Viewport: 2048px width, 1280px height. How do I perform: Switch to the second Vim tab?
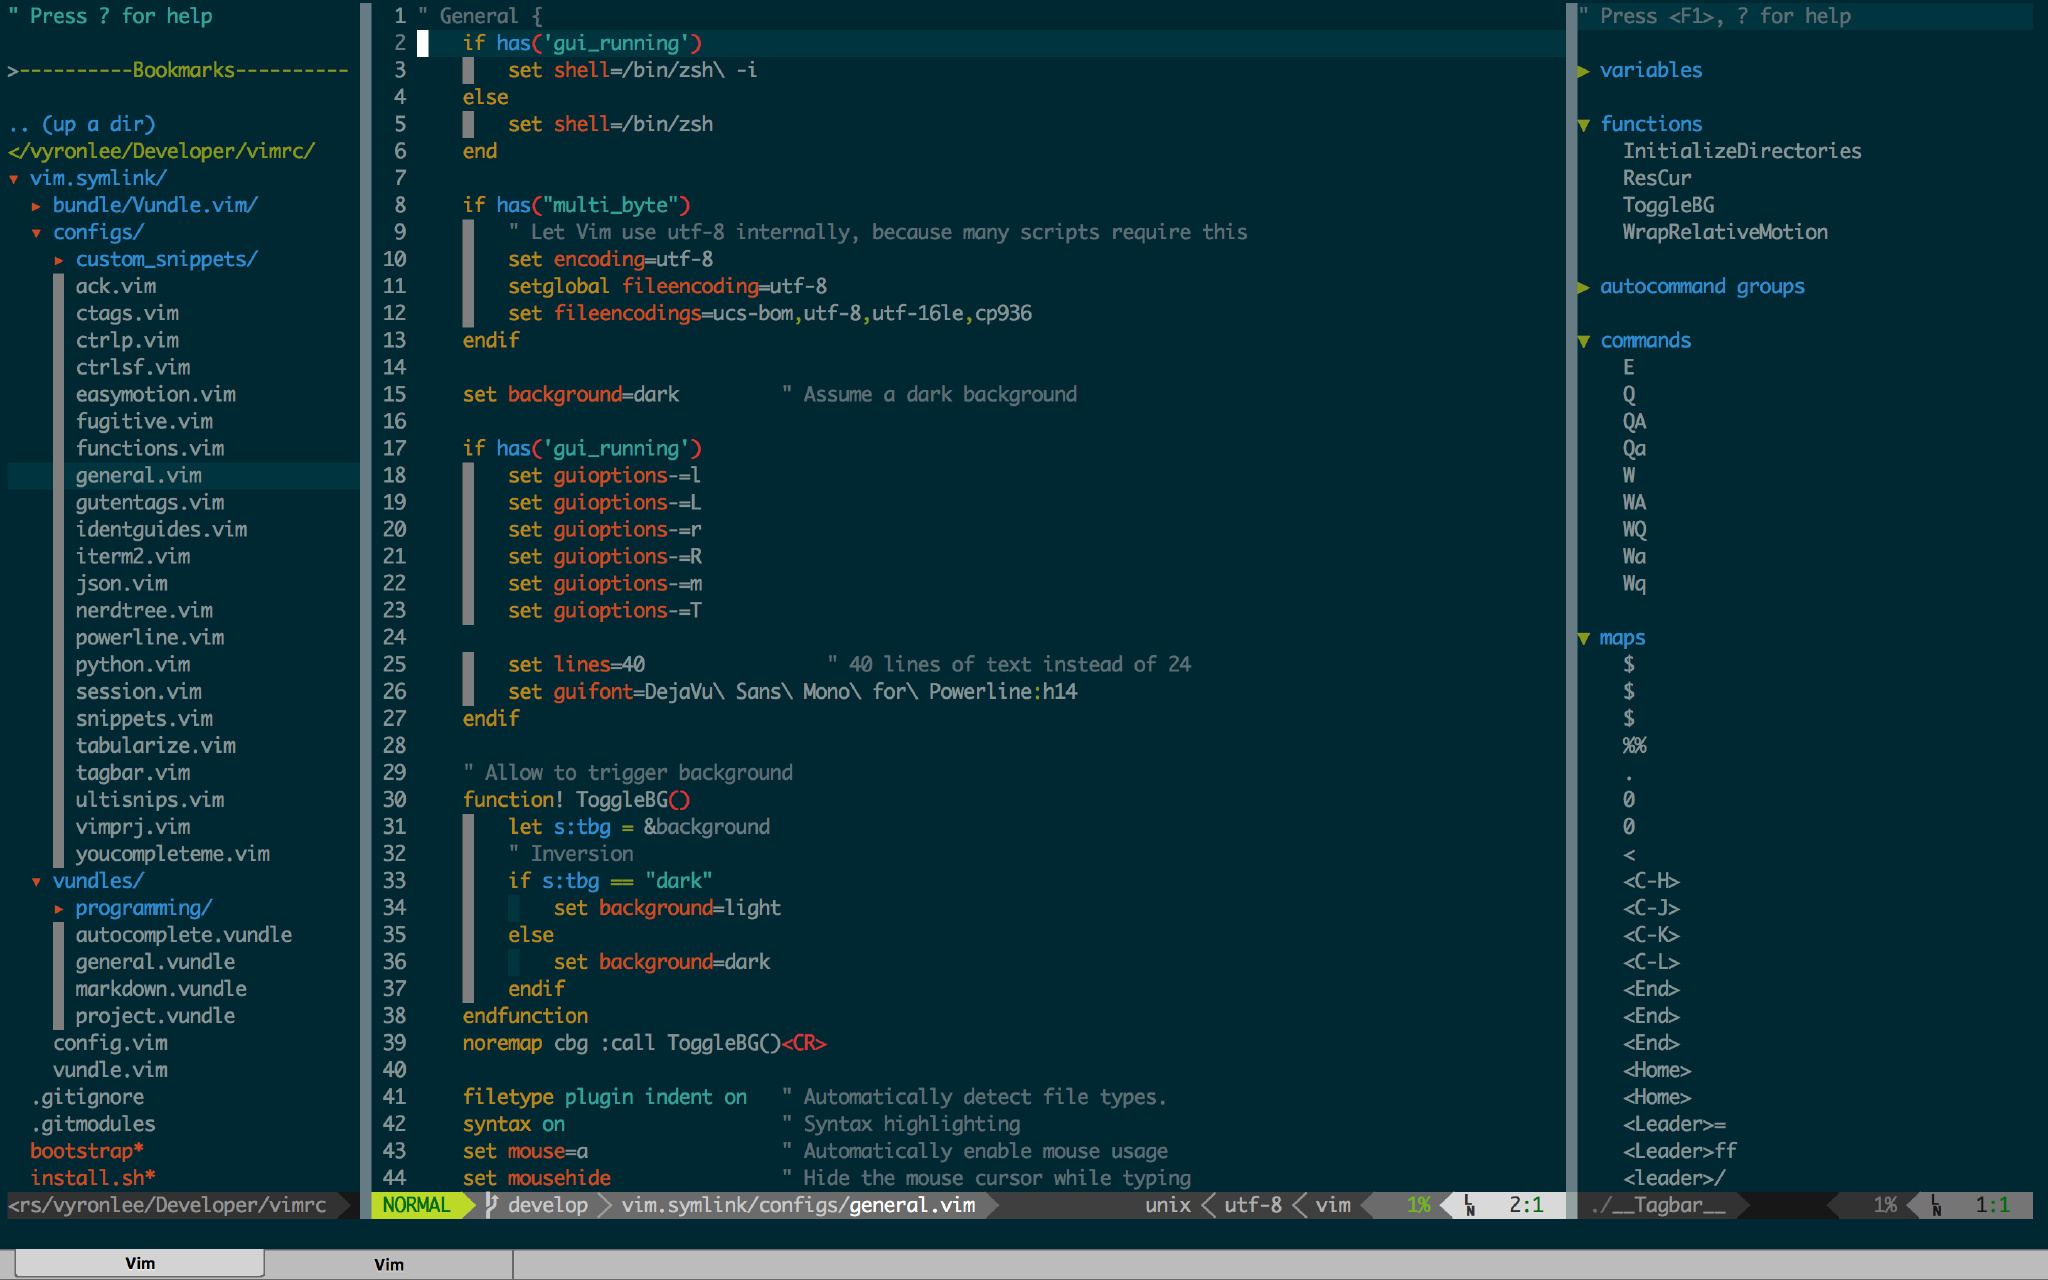tap(389, 1264)
